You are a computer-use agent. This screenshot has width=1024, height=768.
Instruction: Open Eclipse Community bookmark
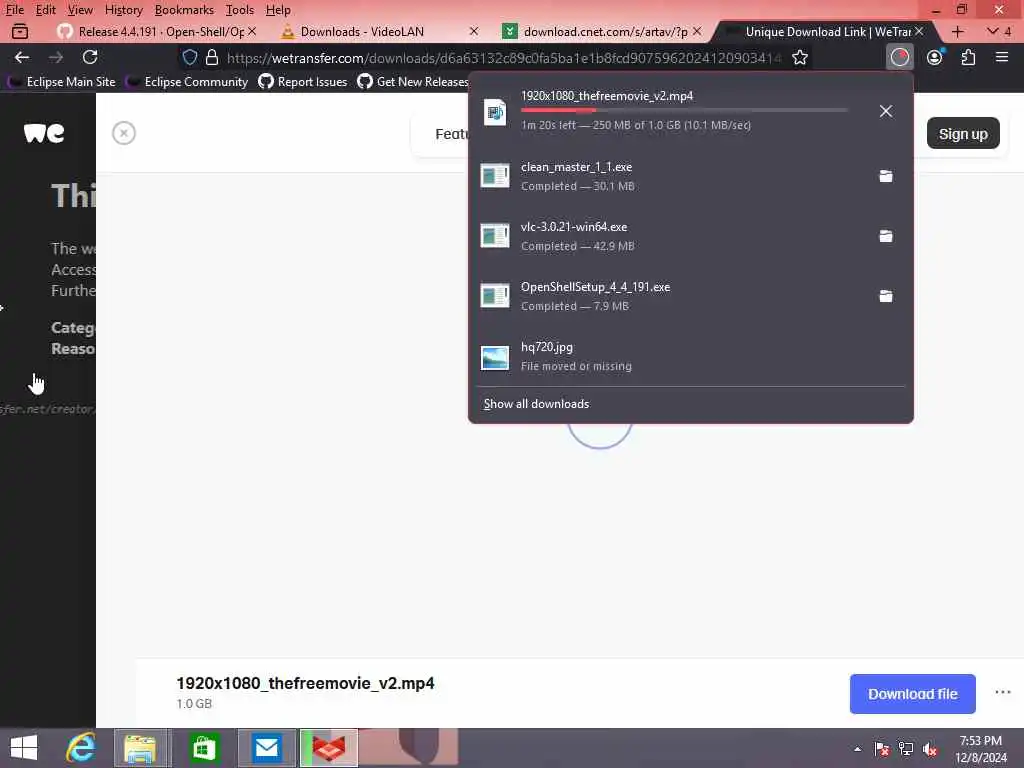(188, 82)
